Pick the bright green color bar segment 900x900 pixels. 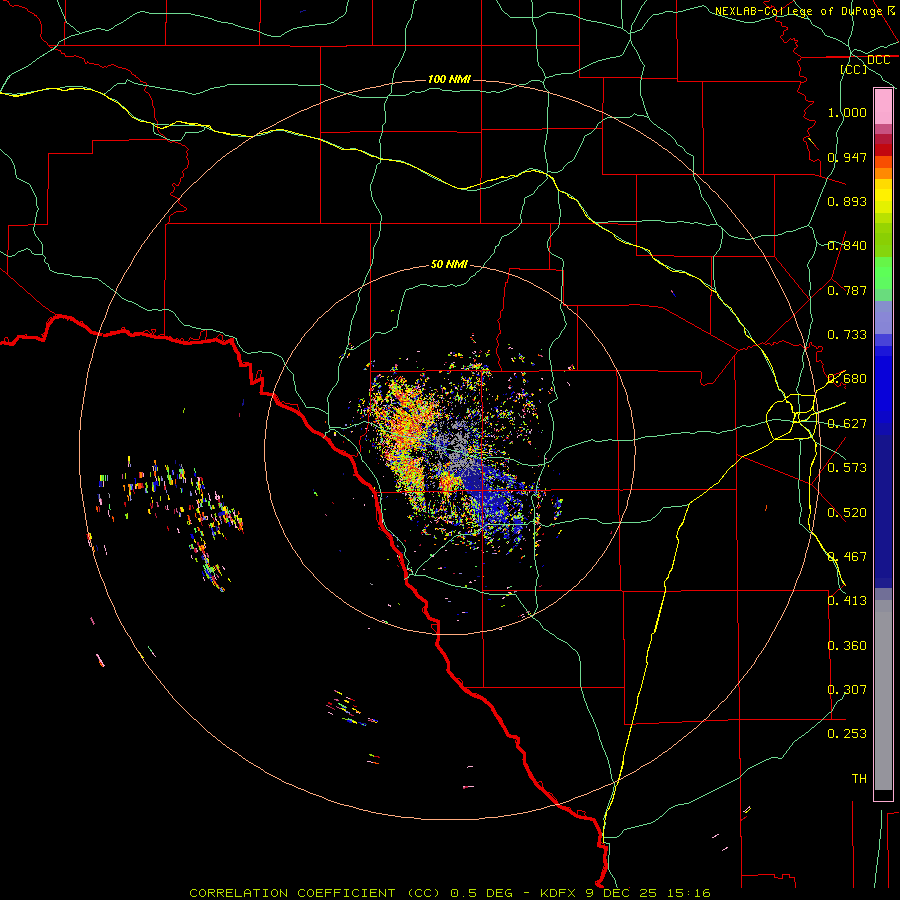[883, 273]
